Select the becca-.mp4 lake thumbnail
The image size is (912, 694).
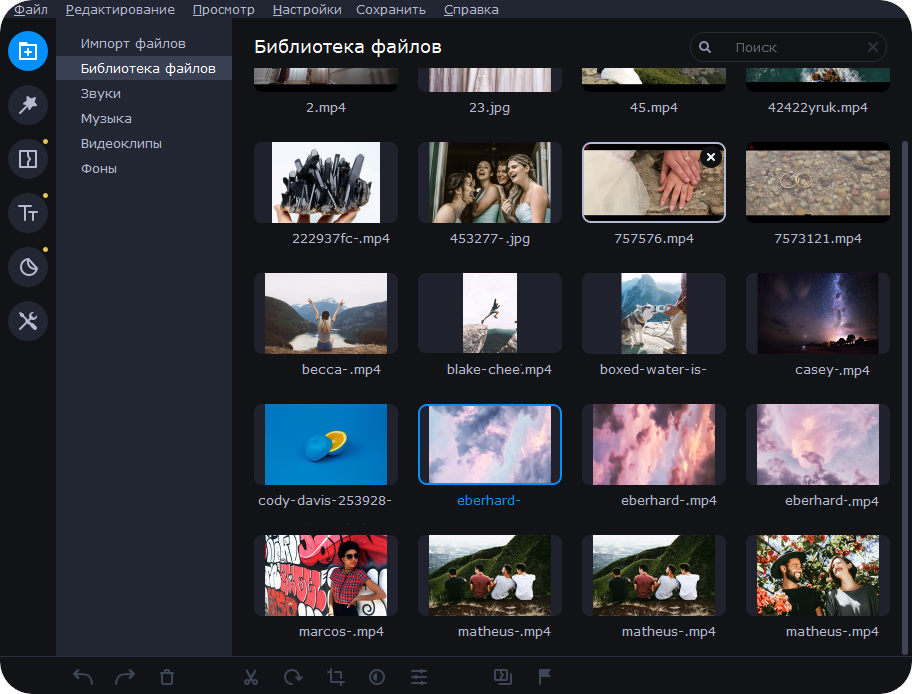[x=326, y=314]
